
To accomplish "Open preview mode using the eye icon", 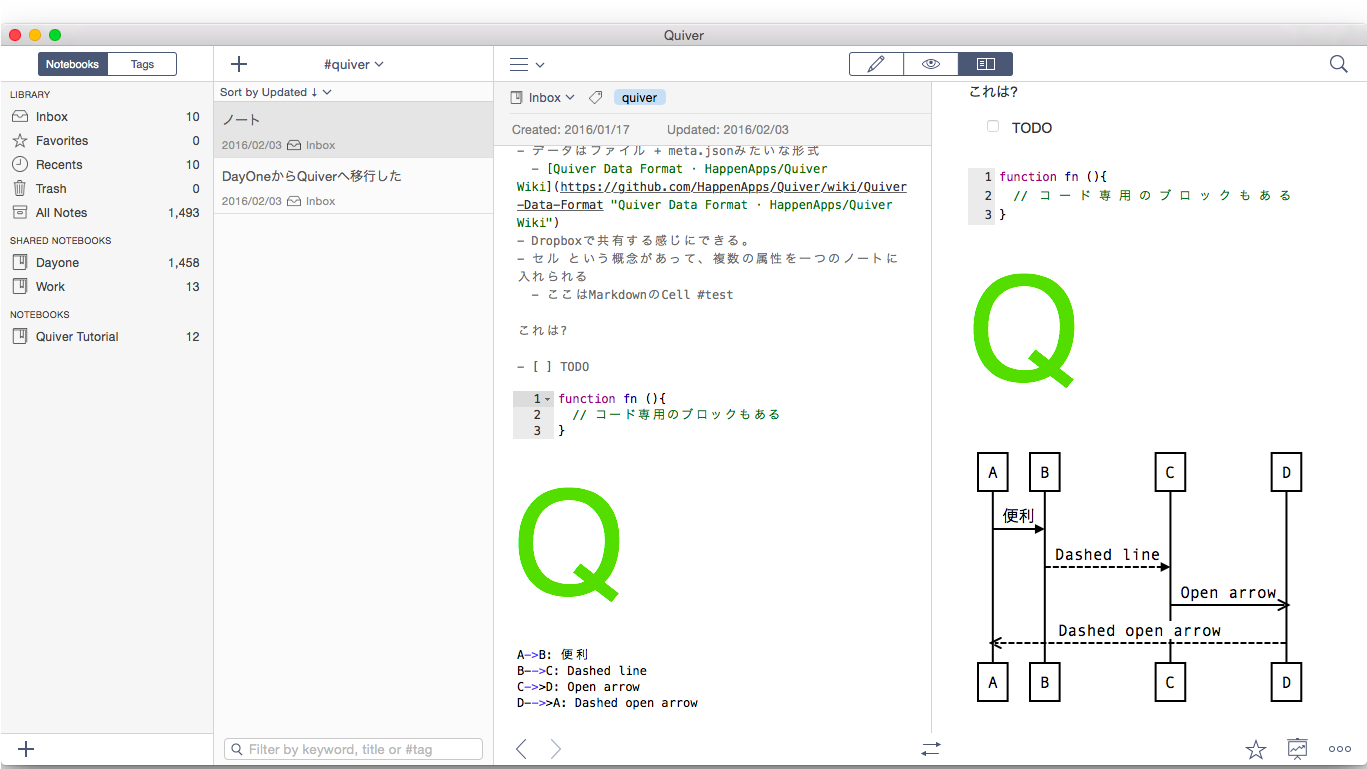I will (x=930, y=63).
